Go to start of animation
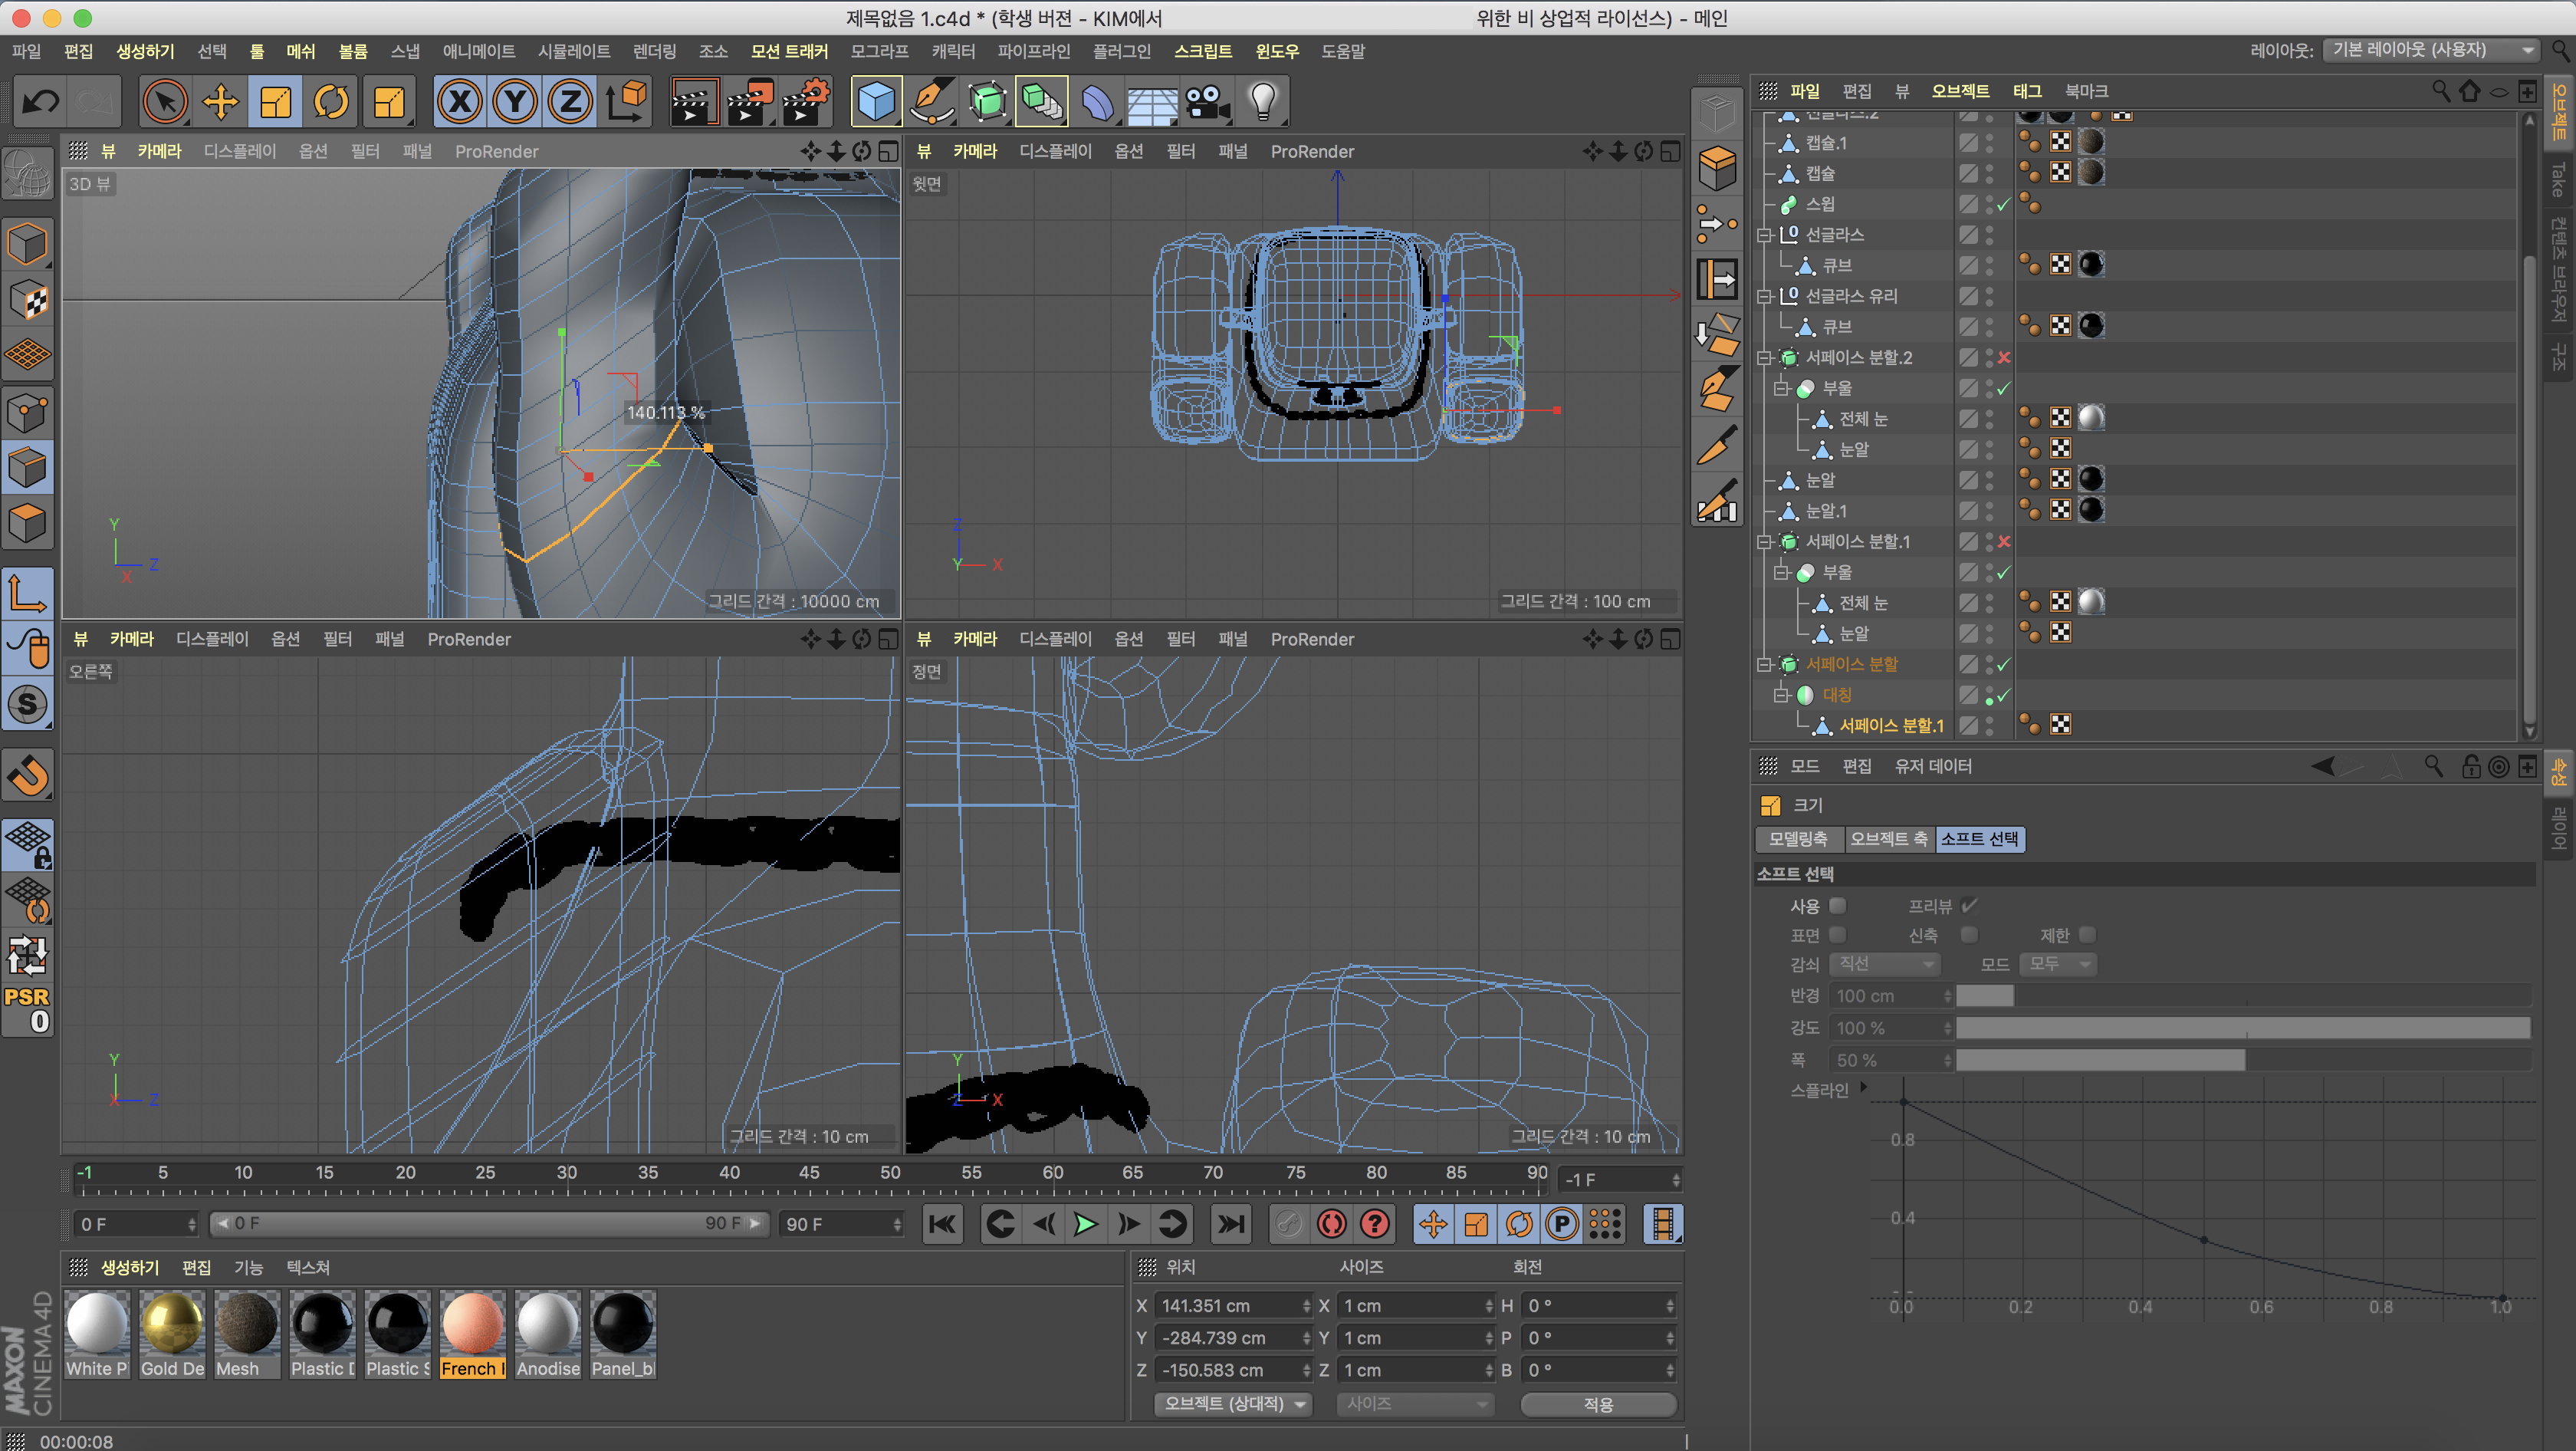The height and width of the screenshot is (1451, 2576). [x=942, y=1224]
